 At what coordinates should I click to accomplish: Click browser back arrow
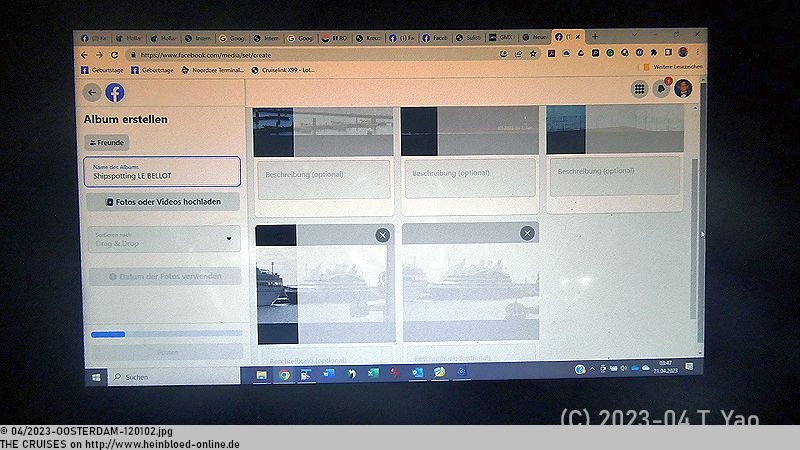85,55
